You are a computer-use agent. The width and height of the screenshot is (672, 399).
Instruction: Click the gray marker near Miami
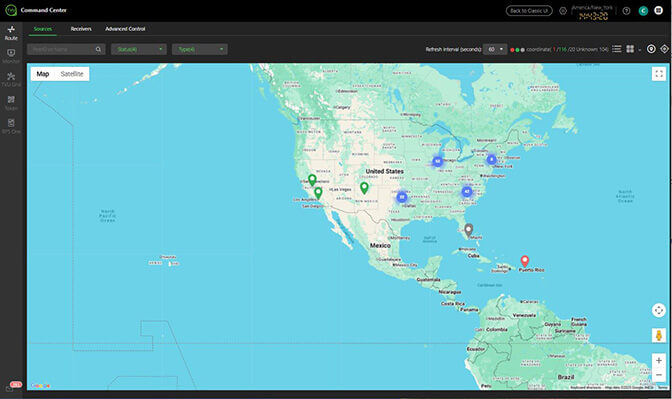coord(469,230)
